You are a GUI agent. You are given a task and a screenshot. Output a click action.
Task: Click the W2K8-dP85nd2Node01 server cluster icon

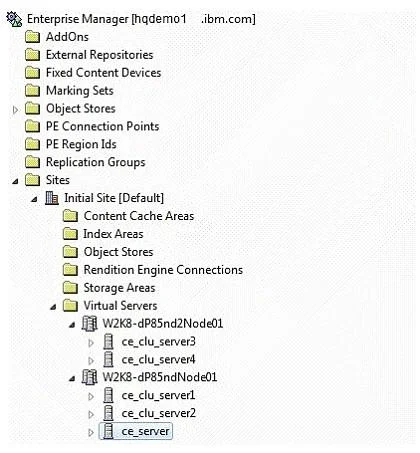tap(89, 324)
